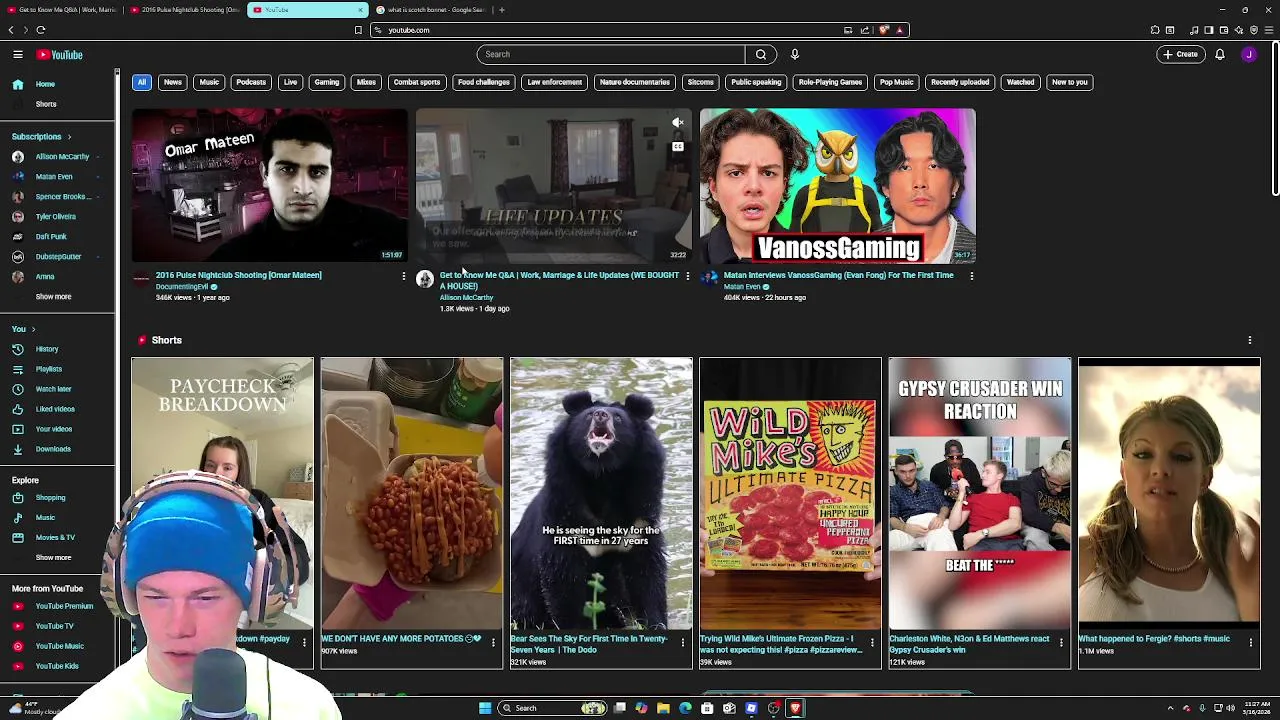
Task: Open Microsoft Edge from taskbar
Action: (685, 708)
